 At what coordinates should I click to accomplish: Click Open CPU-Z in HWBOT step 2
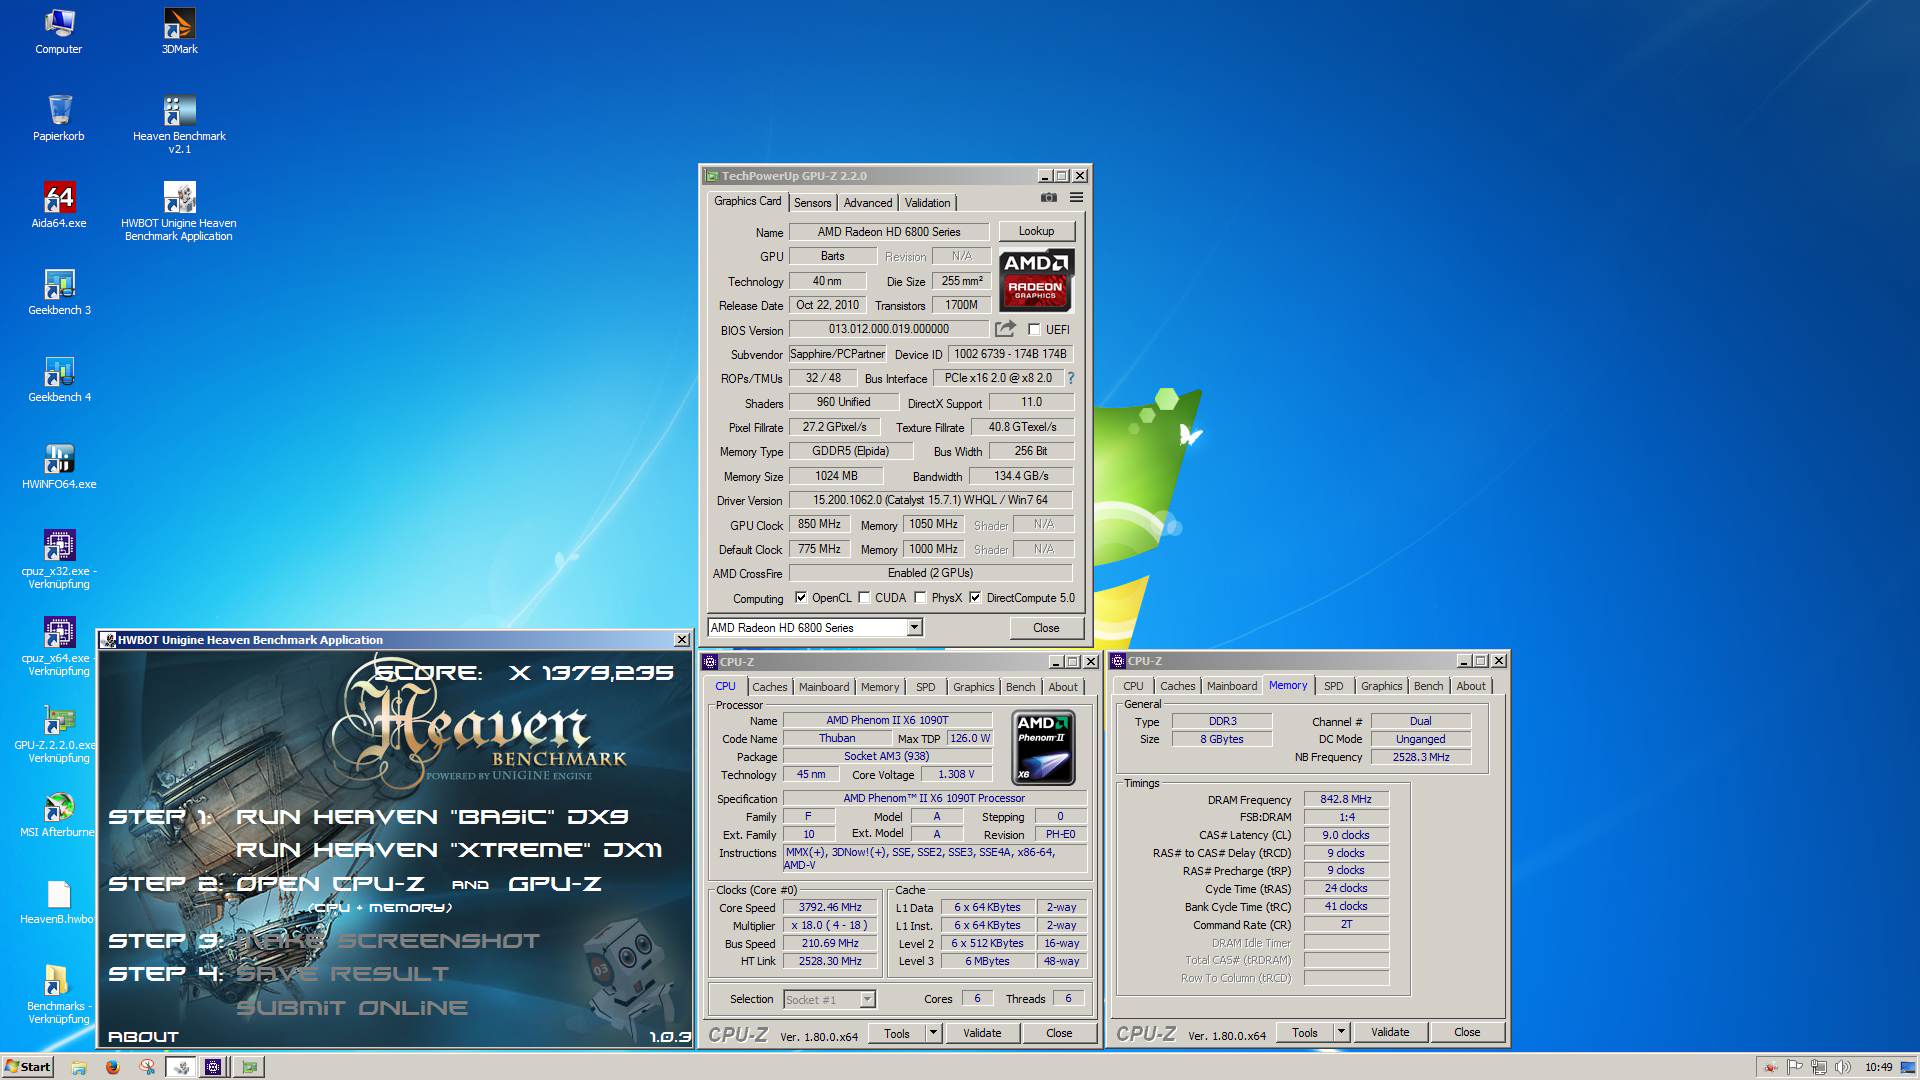(330, 884)
